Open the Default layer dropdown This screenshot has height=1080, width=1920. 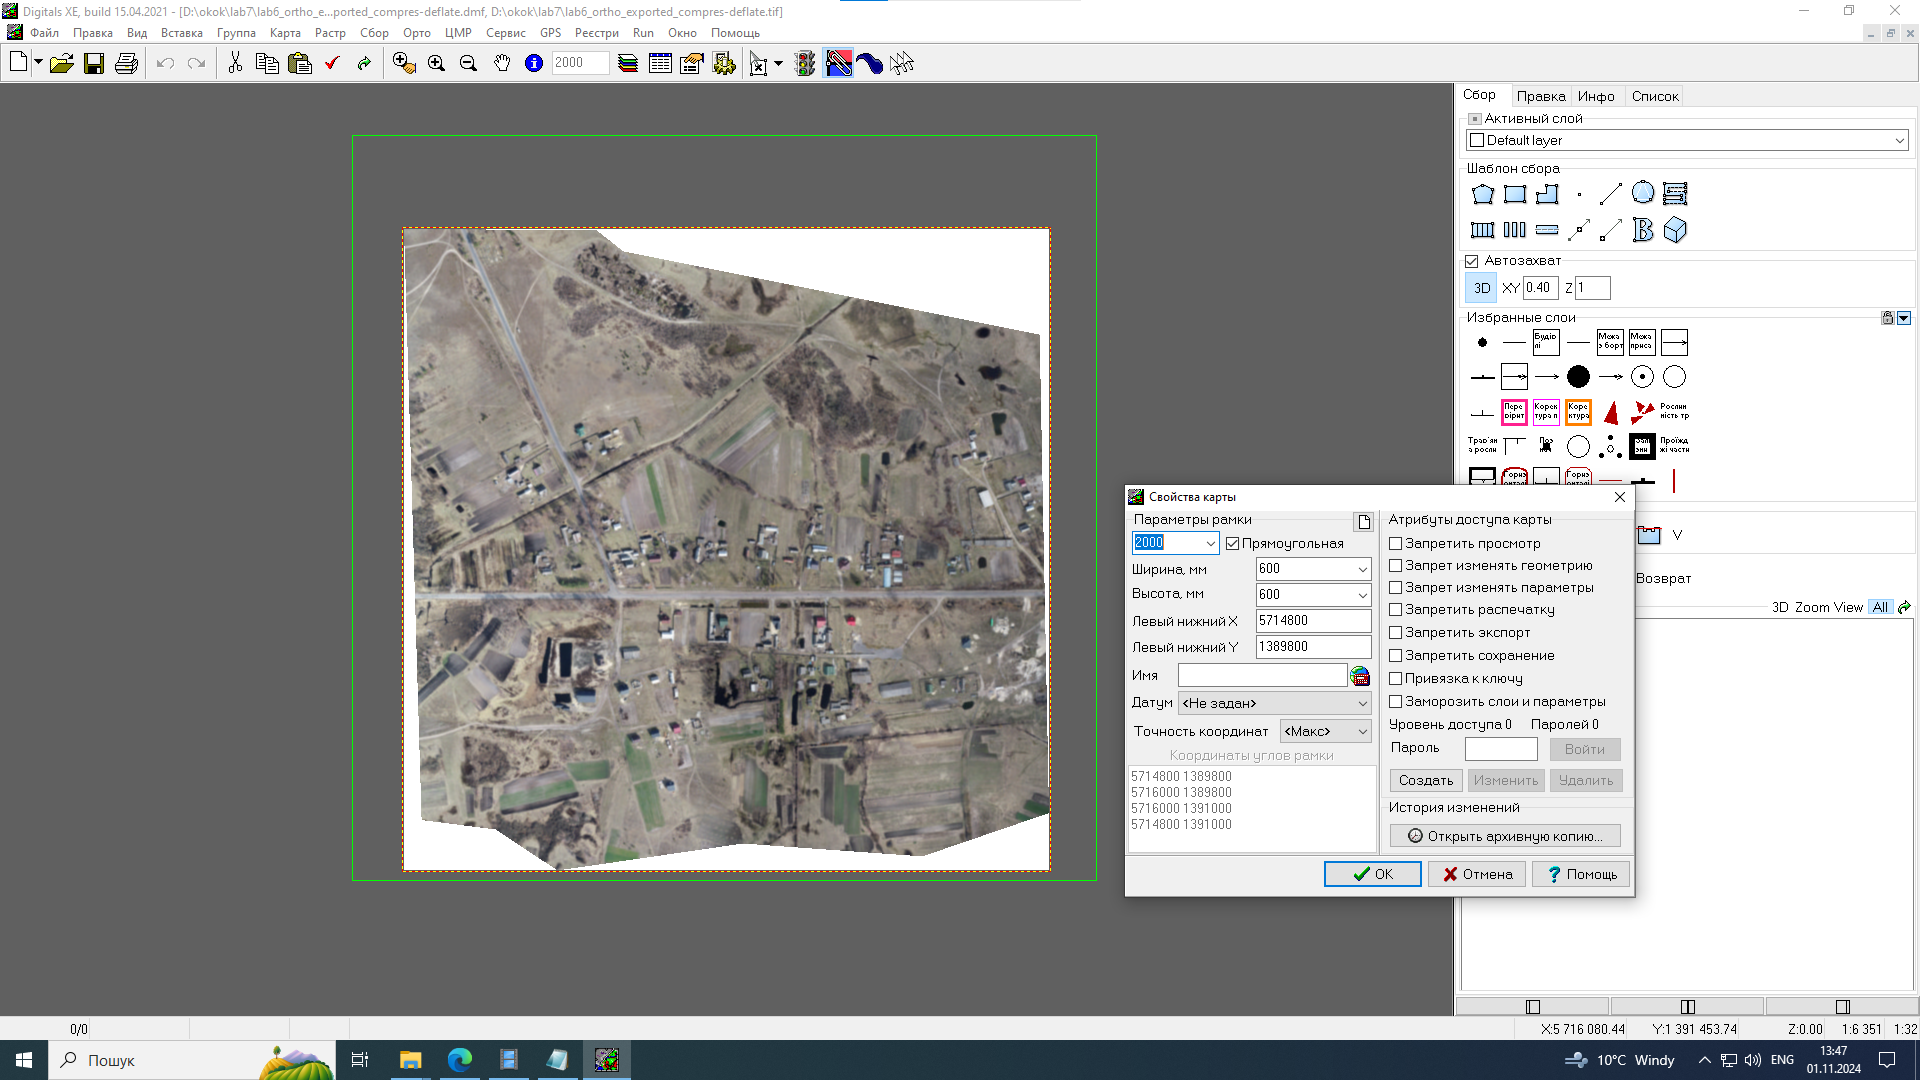point(1899,141)
